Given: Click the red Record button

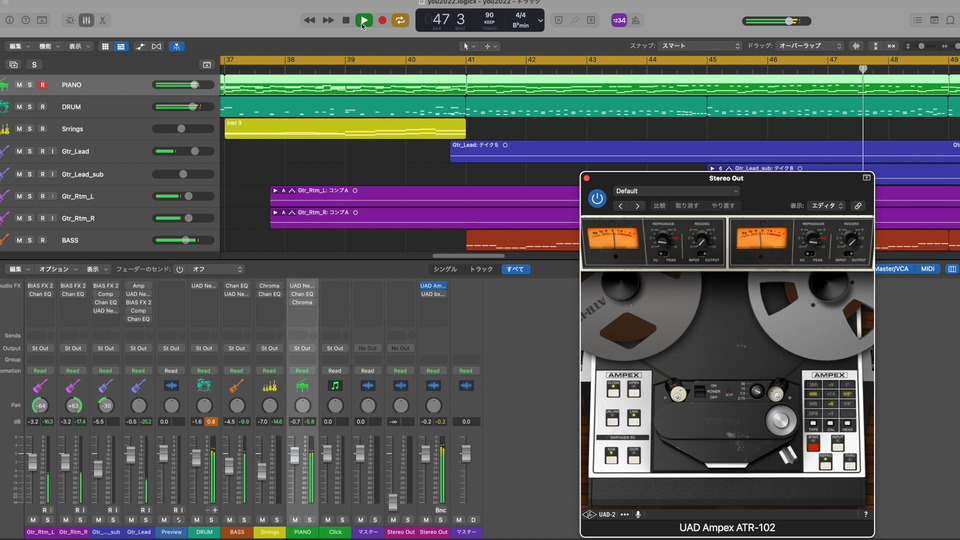Looking at the screenshot, I should pos(382,20).
